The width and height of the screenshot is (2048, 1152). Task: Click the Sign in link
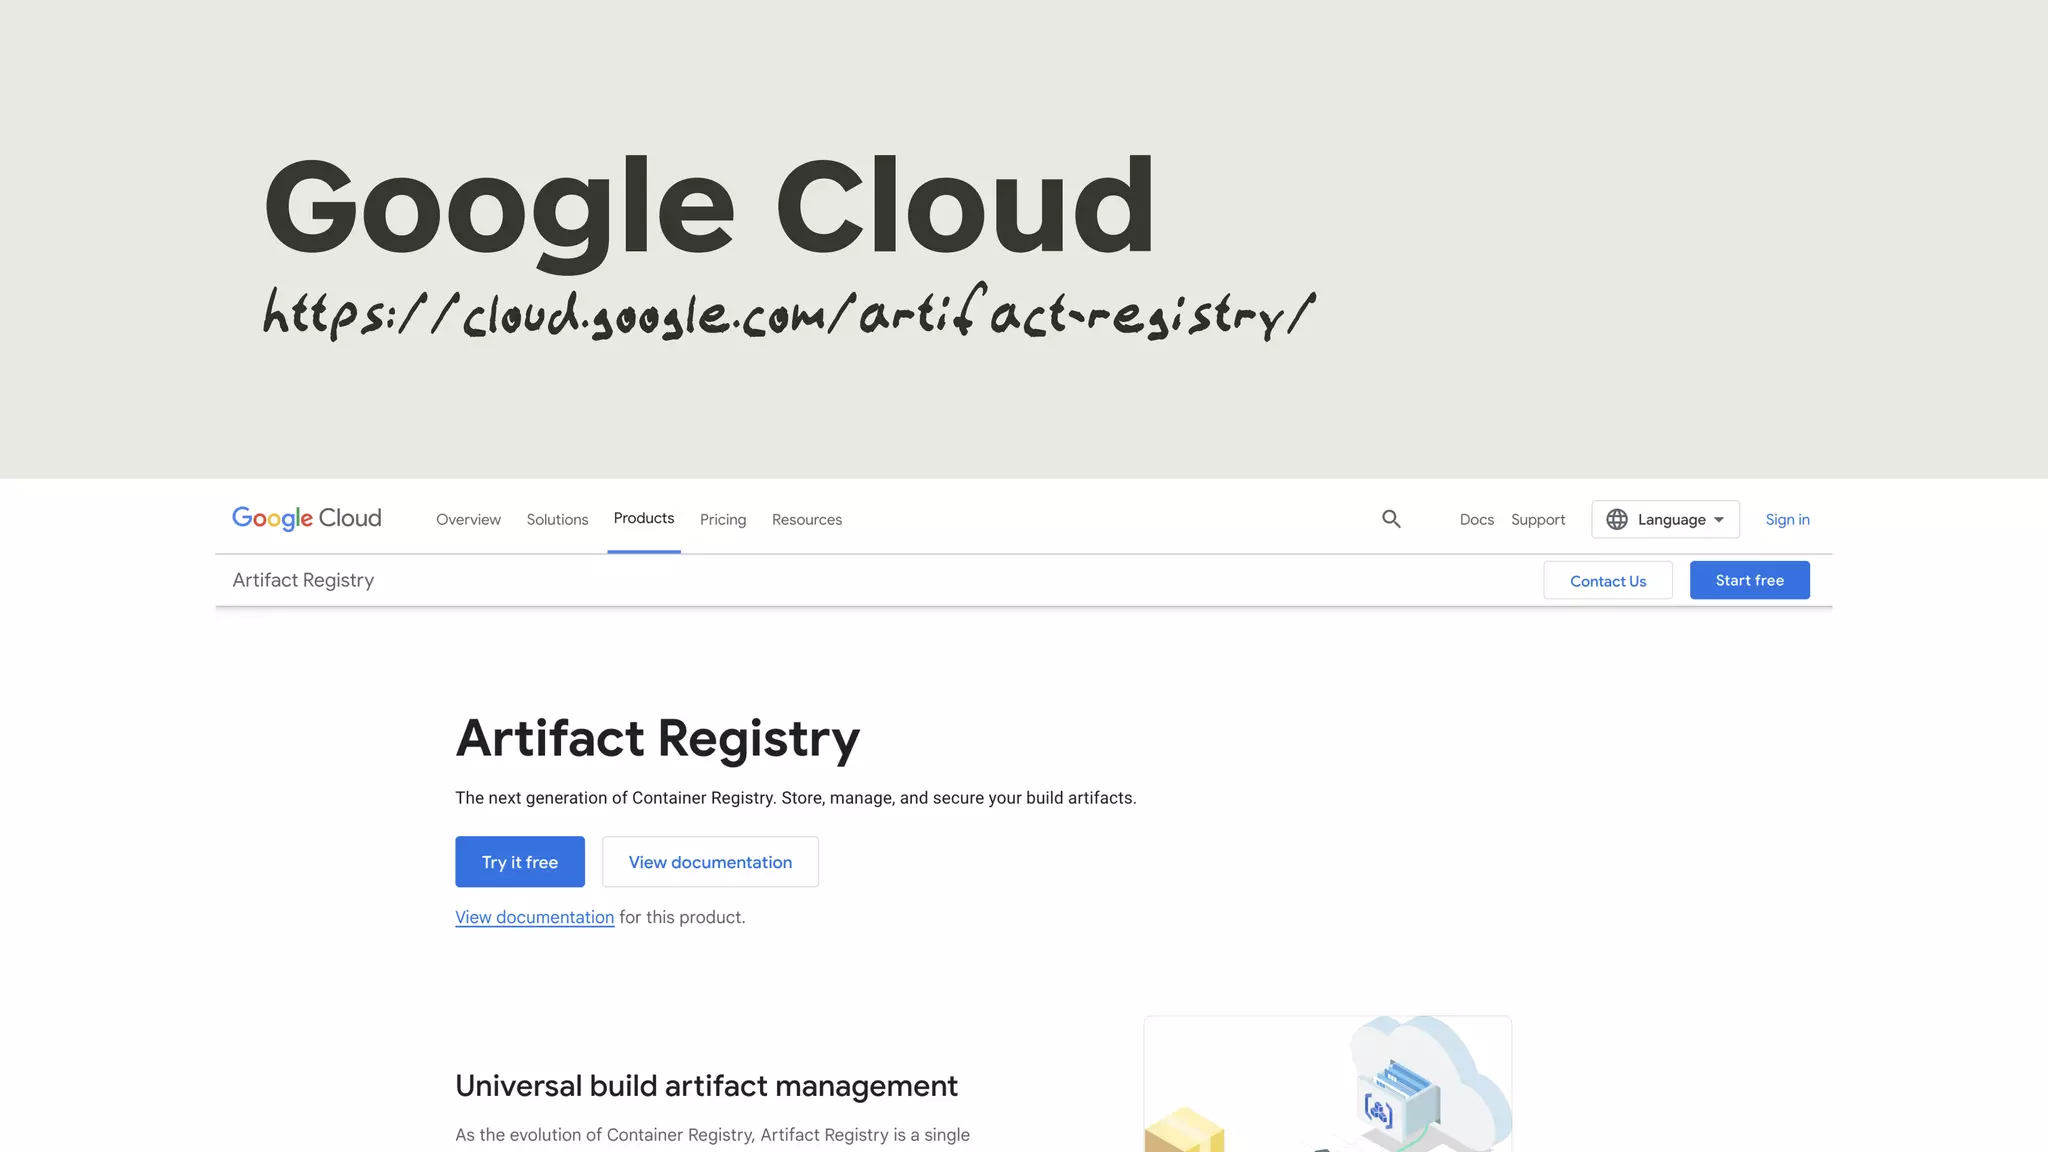click(x=1787, y=519)
